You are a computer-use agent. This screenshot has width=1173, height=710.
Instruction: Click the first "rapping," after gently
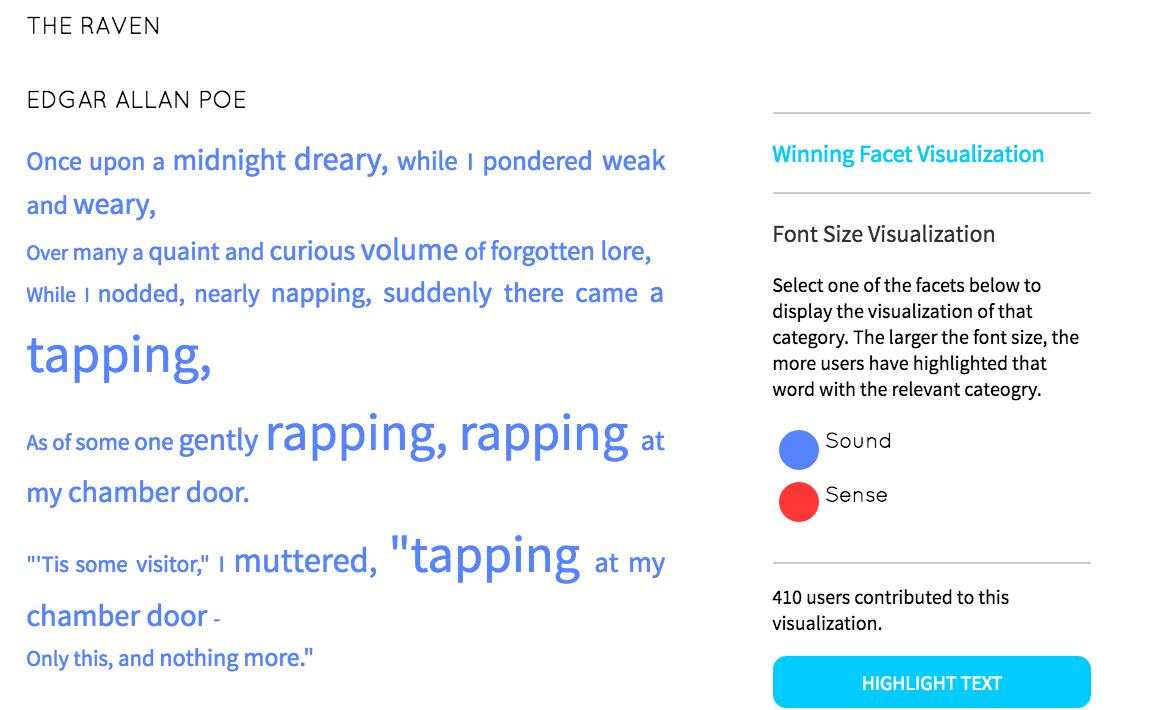click(357, 435)
